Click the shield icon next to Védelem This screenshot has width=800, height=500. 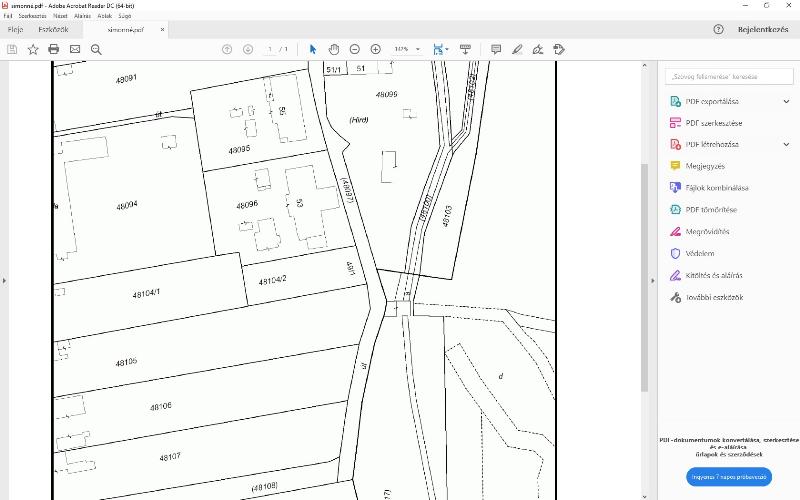675,253
